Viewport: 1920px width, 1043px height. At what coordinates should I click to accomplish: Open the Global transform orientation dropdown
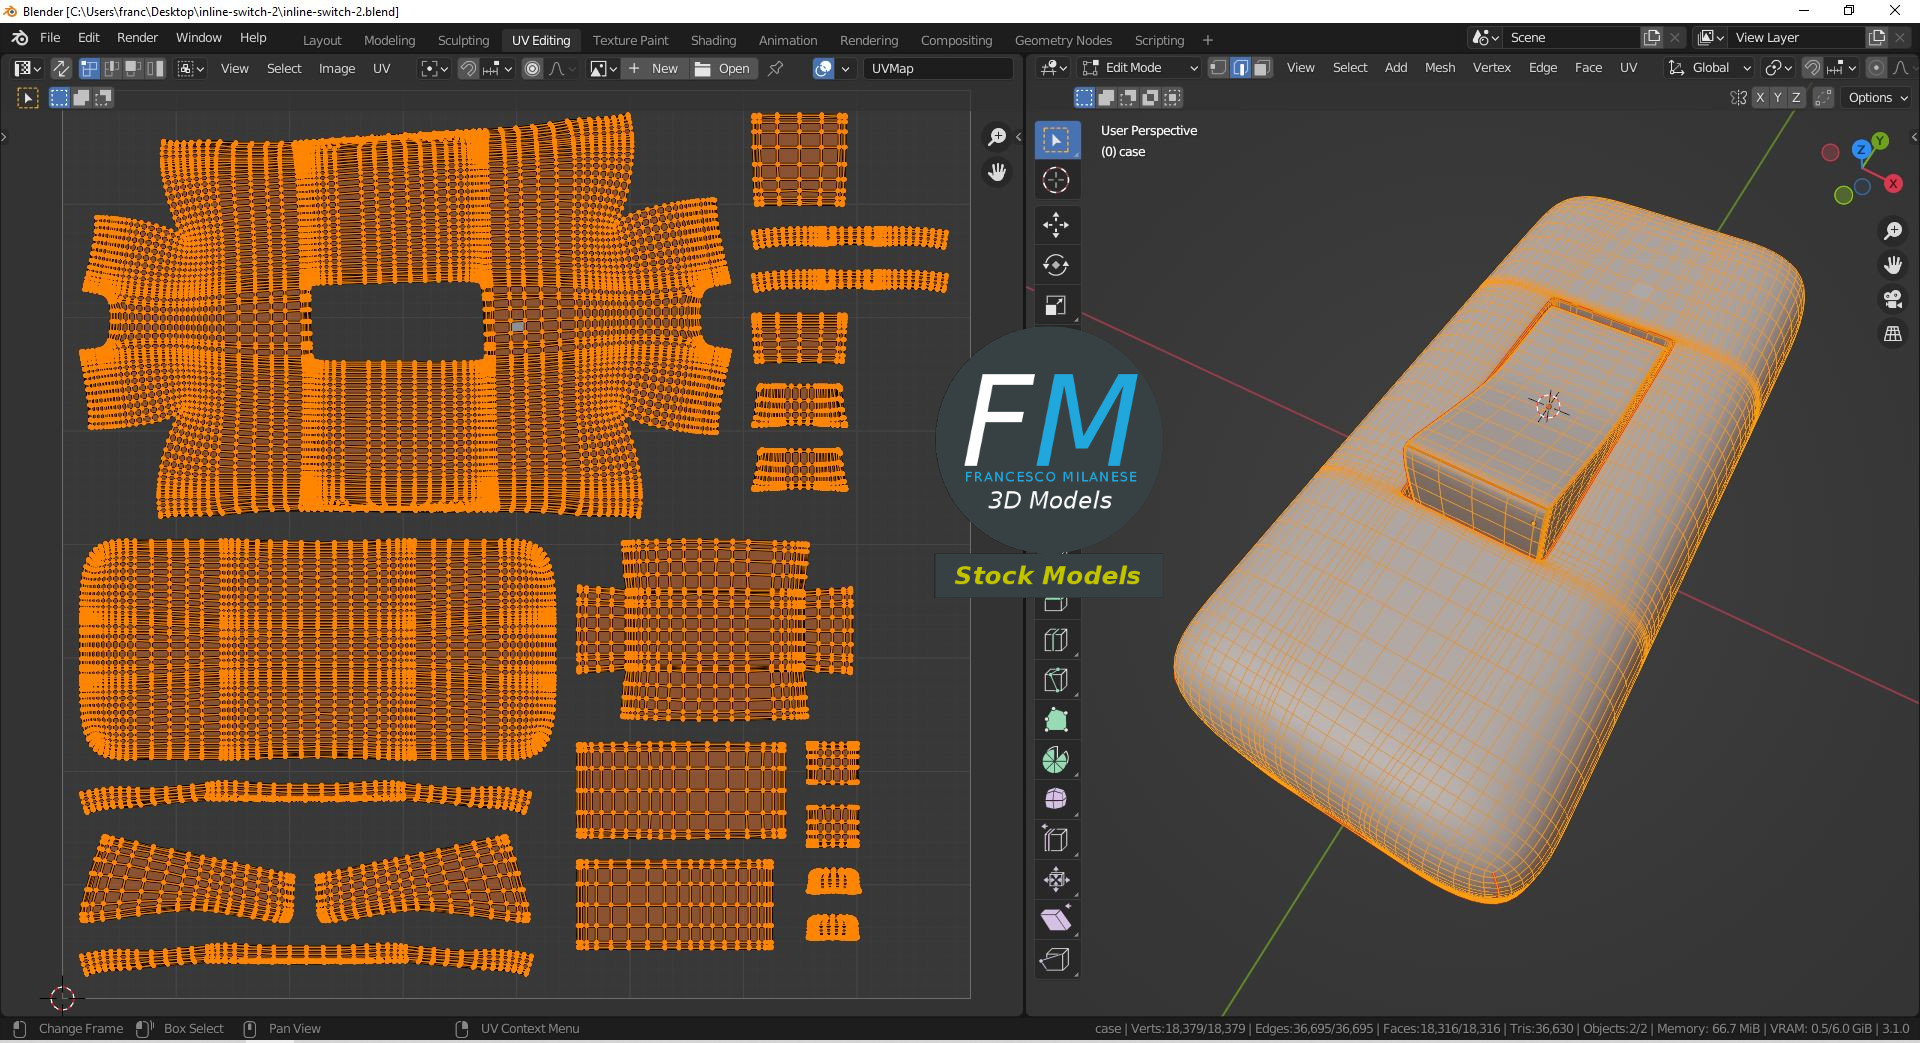[1710, 68]
